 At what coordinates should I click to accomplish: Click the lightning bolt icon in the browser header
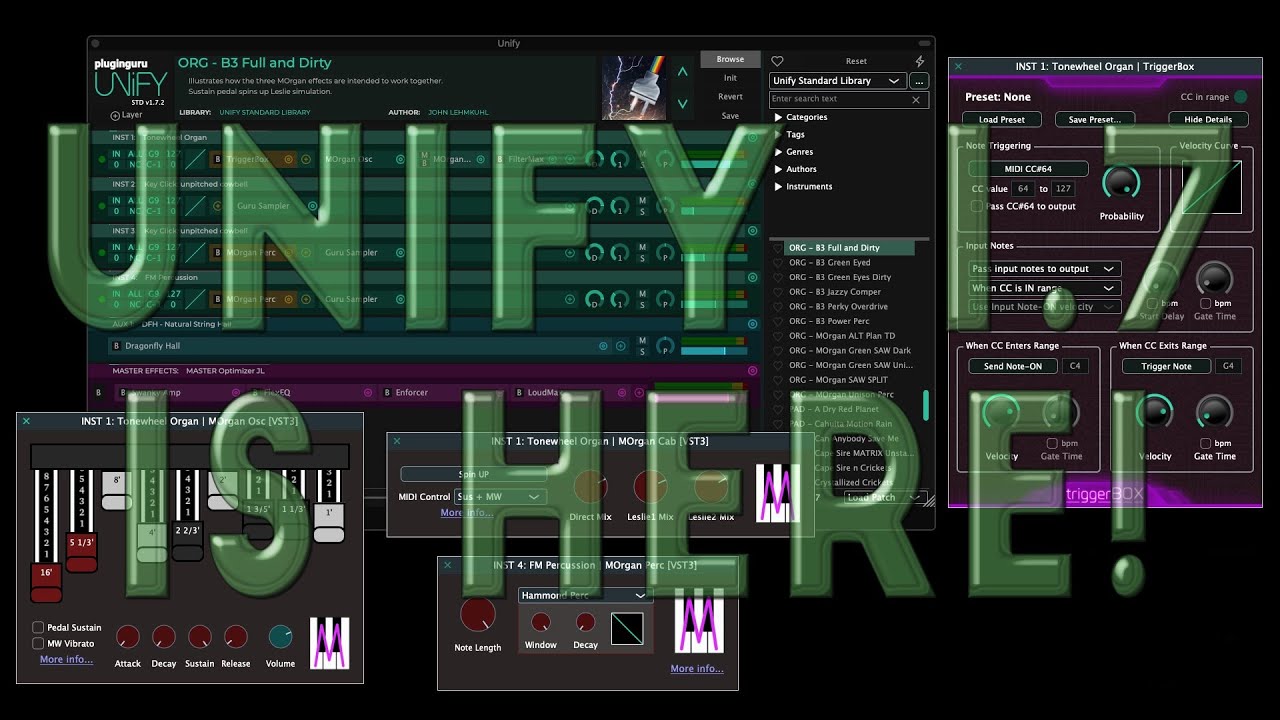pos(920,61)
